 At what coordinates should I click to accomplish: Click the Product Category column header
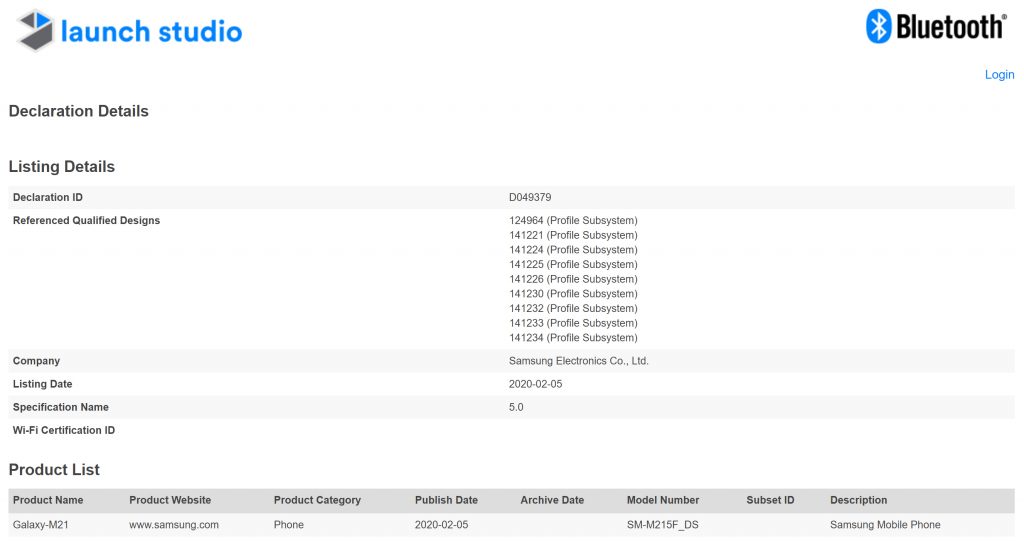pyautogui.click(x=317, y=500)
